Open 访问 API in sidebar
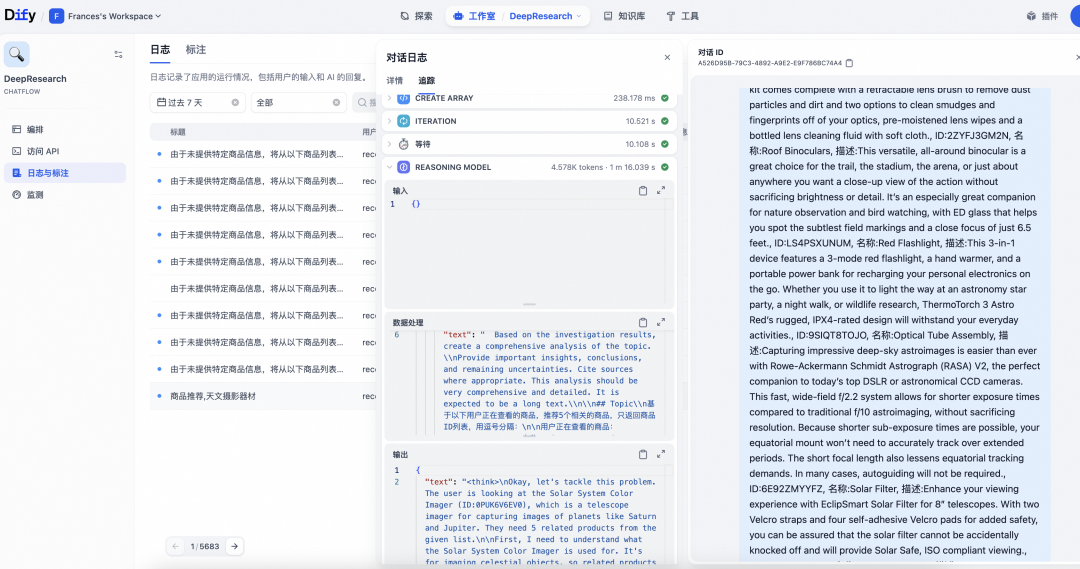Screen dimensions: 1080x569 pyautogui.click(x=43, y=151)
